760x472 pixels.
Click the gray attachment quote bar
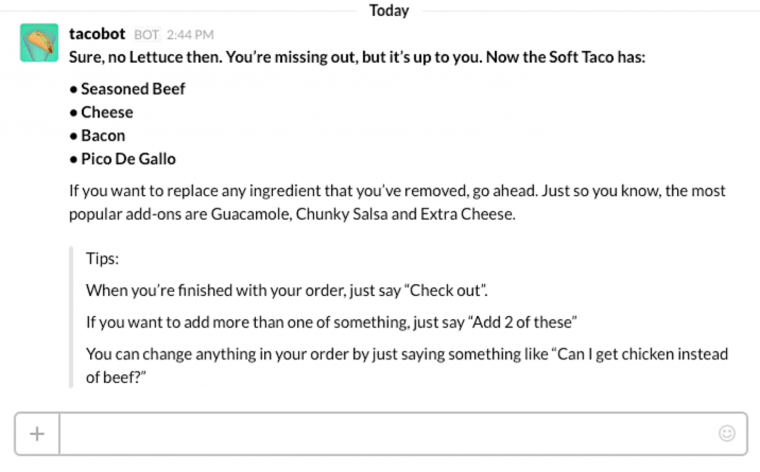(x=71, y=317)
